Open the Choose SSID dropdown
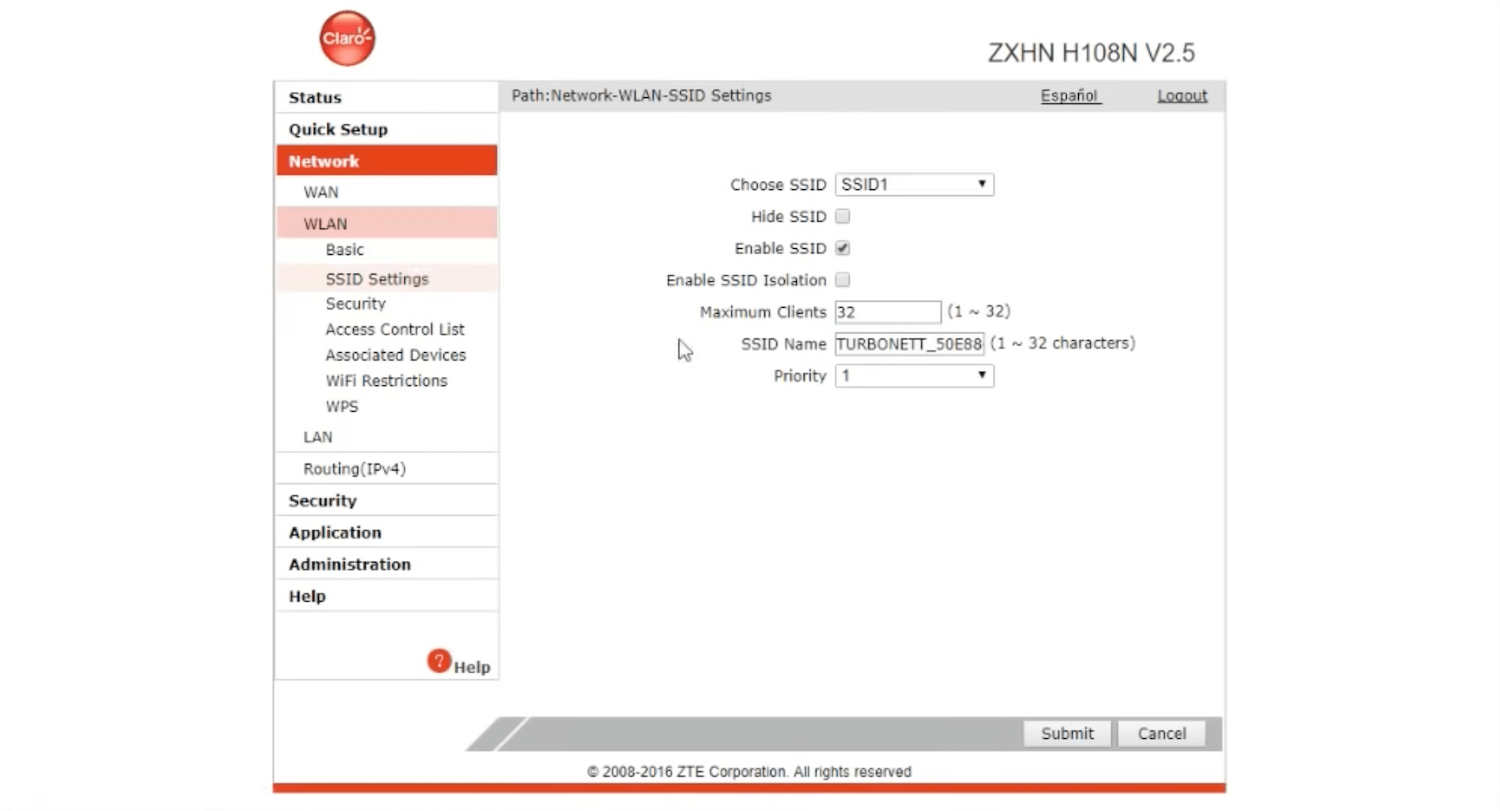 (x=914, y=184)
